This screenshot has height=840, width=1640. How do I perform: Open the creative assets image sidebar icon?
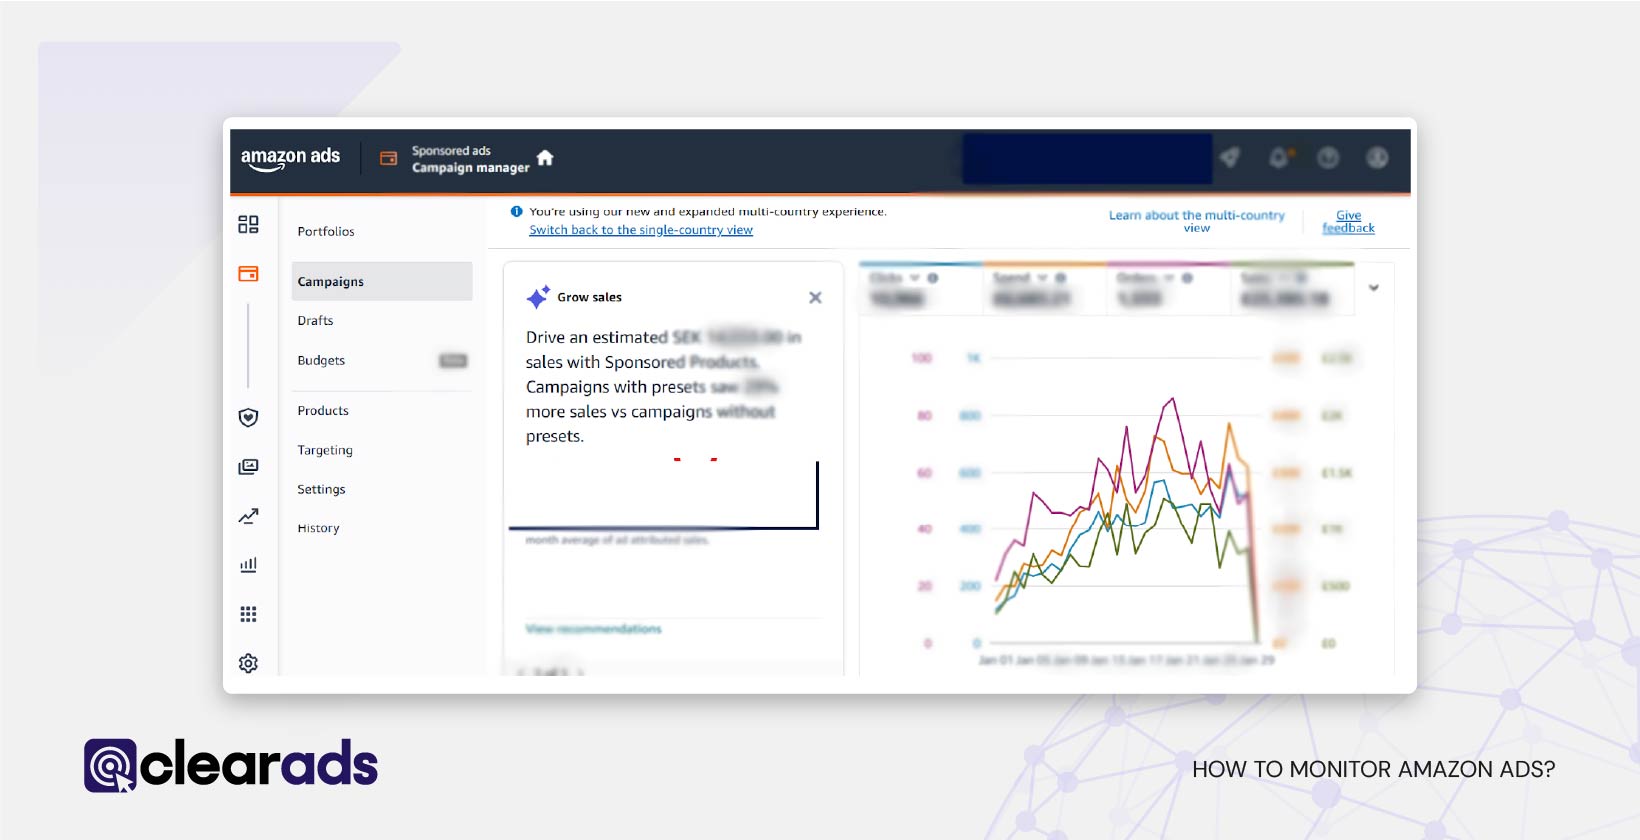(x=248, y=467)
